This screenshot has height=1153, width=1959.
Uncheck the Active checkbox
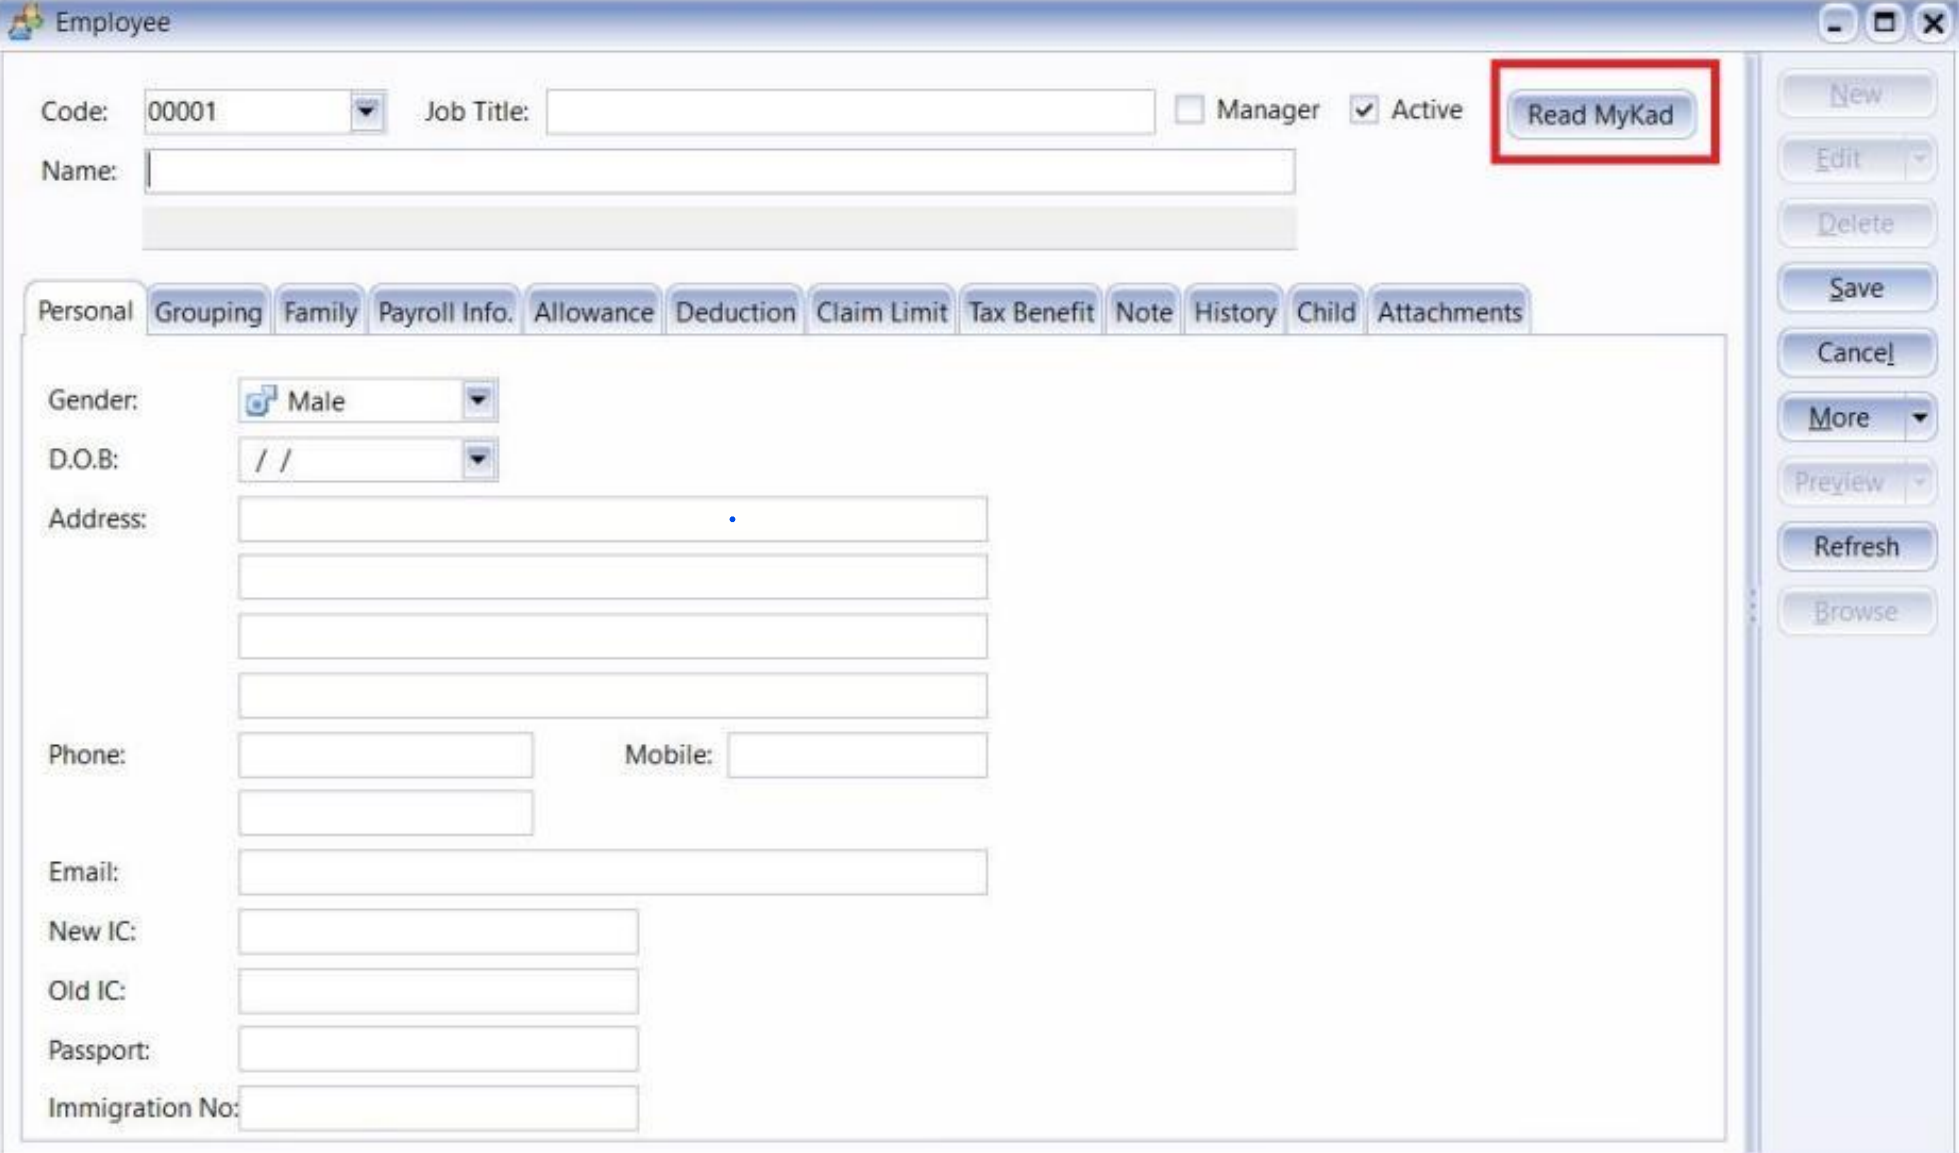pyautogui.click(x=1364, y=110)
